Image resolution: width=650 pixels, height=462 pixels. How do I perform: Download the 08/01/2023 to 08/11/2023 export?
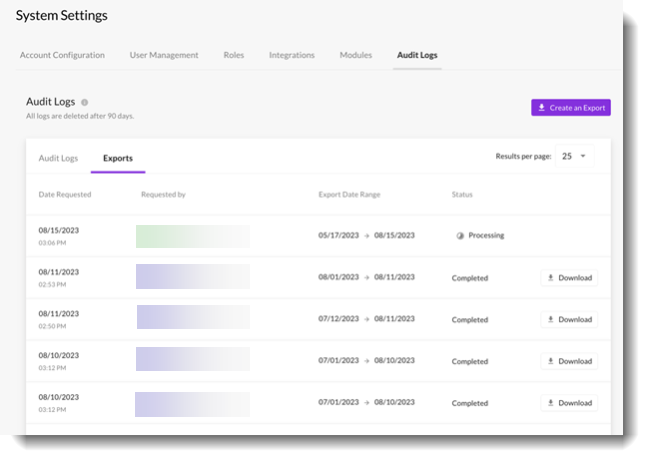569,278
